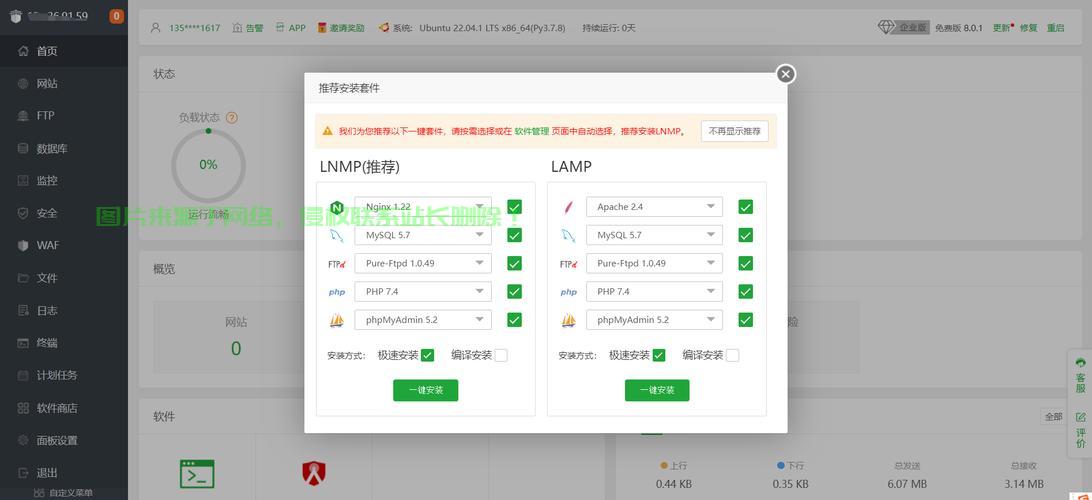Toggle 极速安装 checkbox in LAMP
The width and height of the screenshot is (1092, 500).
659,355
